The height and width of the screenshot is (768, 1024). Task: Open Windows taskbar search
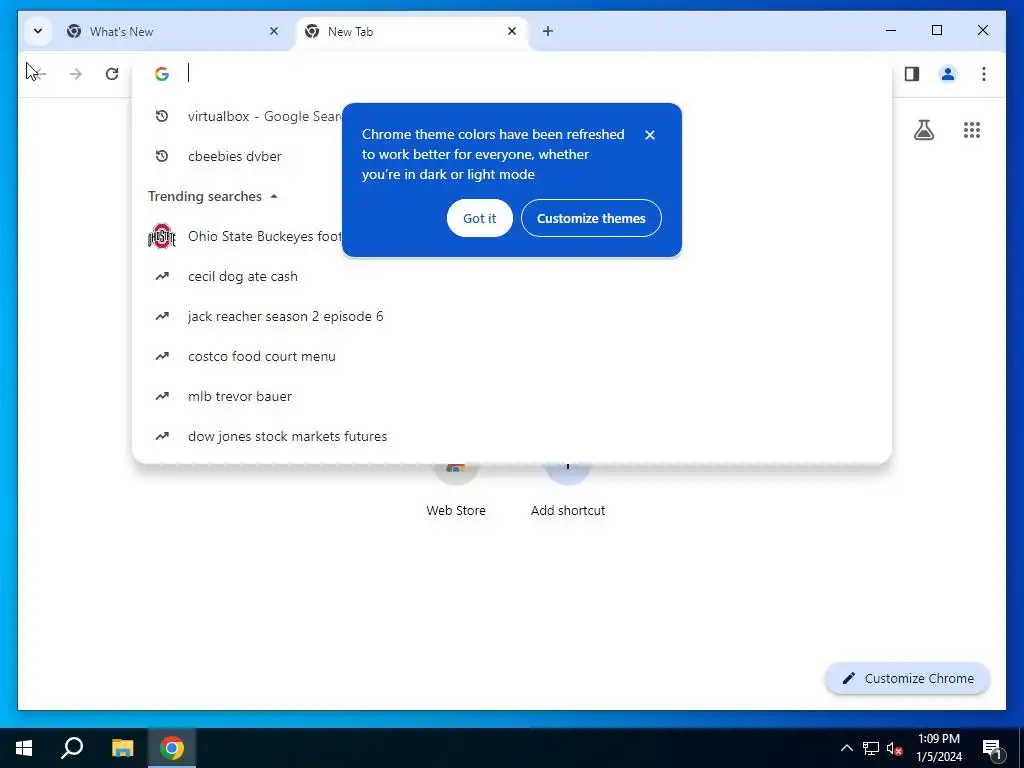coord(72,748)
